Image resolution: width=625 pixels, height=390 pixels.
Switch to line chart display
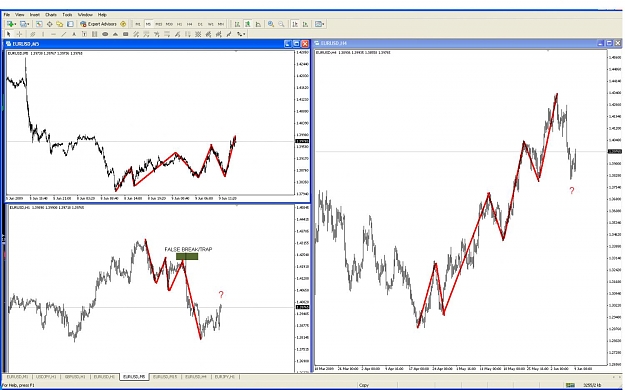[257, 24]
